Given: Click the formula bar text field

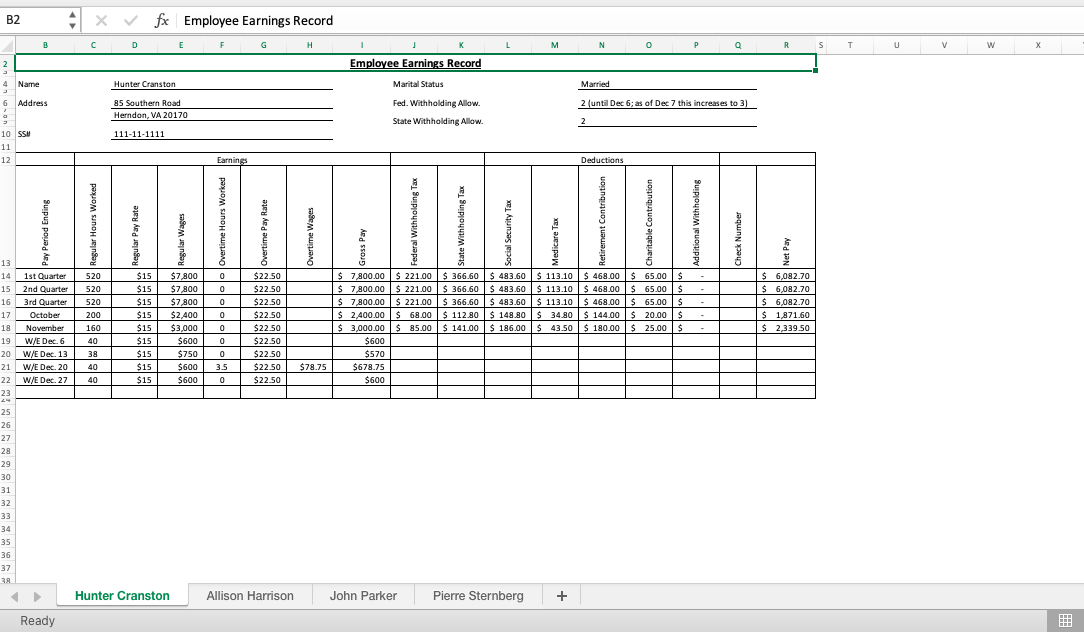Looking at the screenshot, I should (x=629, y=21).
